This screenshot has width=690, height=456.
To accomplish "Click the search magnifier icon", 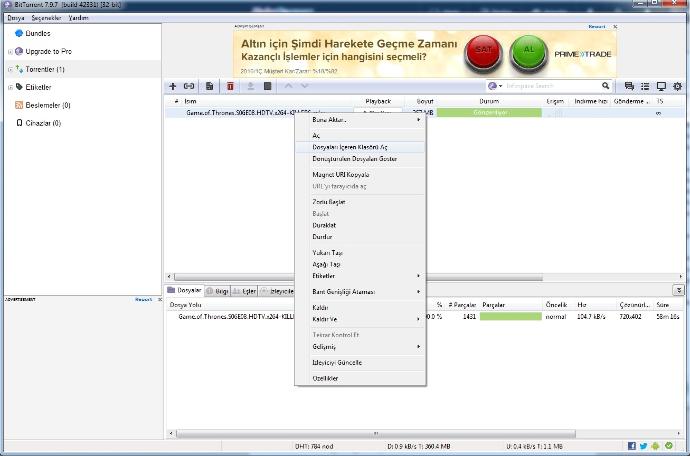I will pyautogui.click(x=606, y=86).
